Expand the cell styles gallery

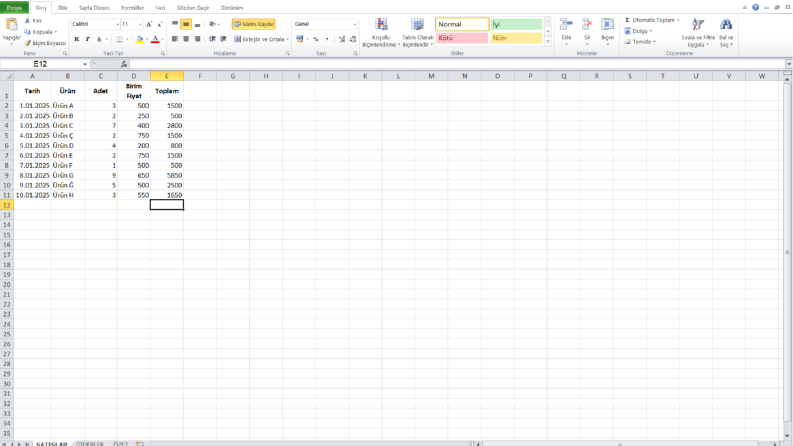coord(548,42)
